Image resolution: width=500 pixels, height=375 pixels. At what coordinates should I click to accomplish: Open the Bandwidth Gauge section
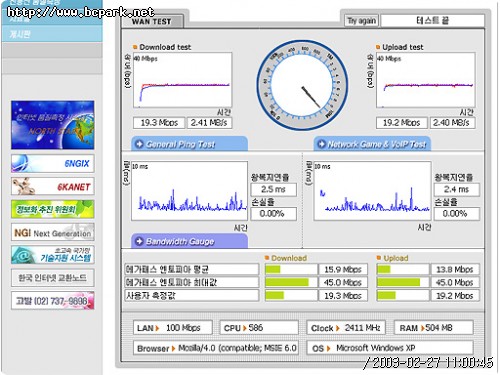pos(189,241)
